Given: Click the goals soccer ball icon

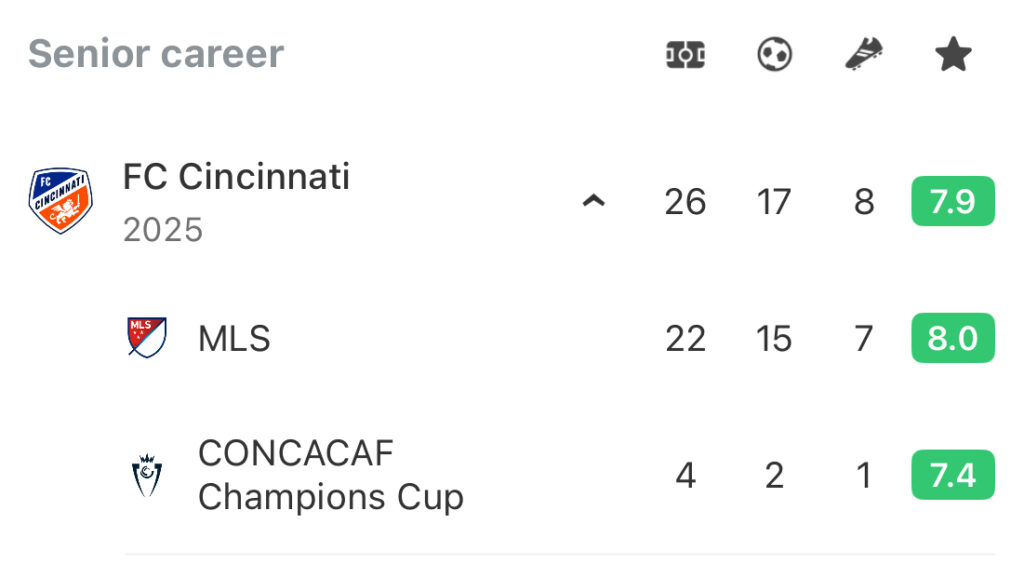Looking at the screenshot, I should coord(775,54).
